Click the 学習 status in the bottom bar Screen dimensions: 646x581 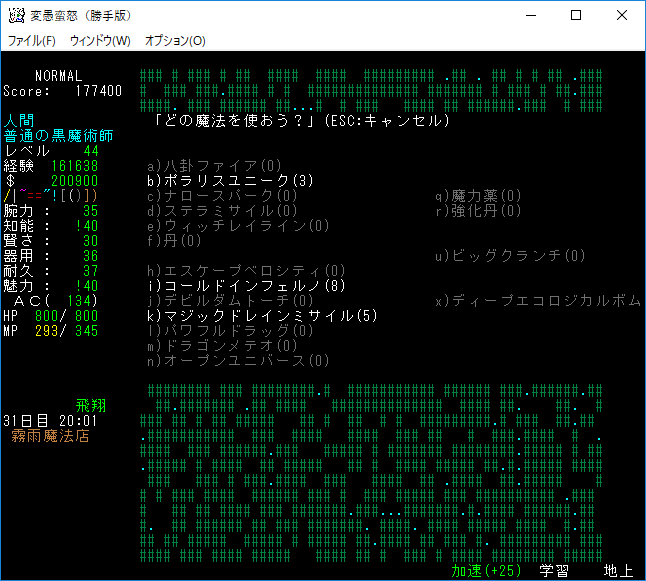[554, 571]
